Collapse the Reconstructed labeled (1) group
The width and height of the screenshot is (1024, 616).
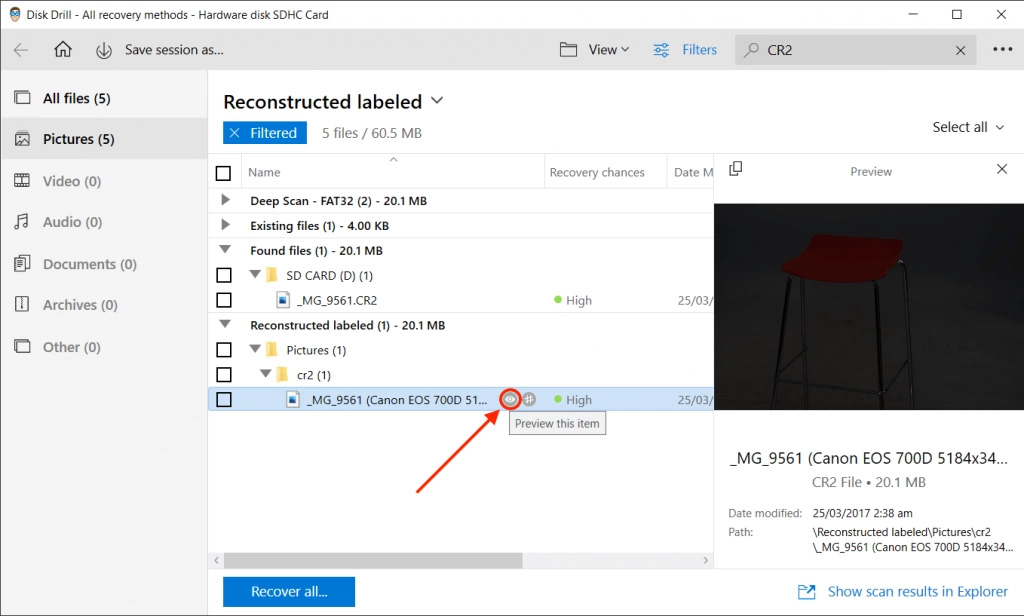tap(225, 323)
